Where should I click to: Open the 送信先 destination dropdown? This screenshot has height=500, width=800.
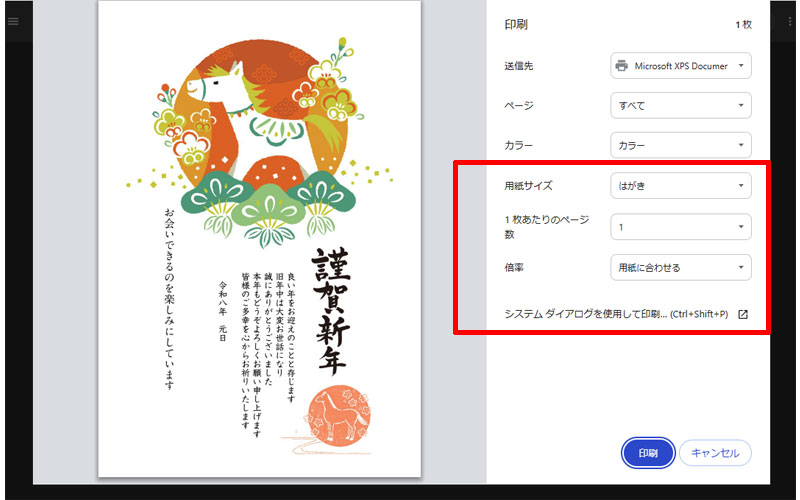681,66
